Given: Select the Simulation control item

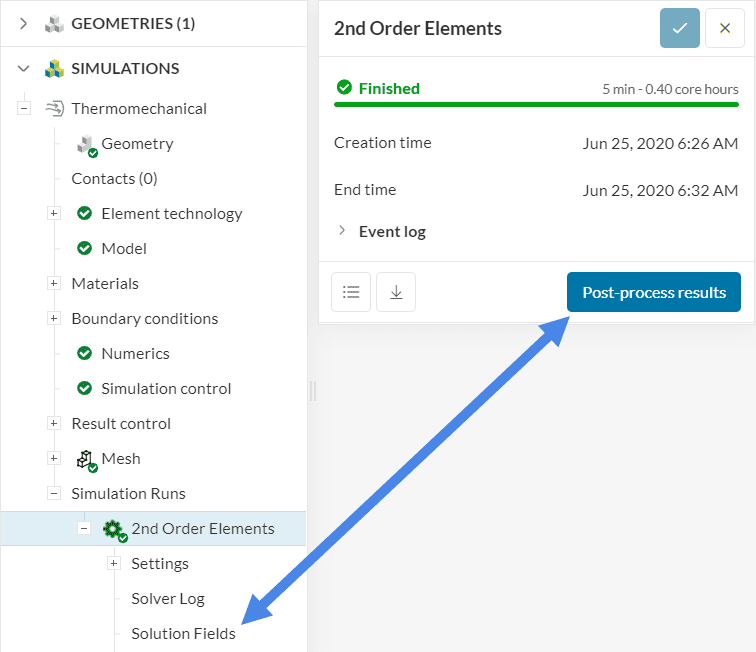Looking at the screenshot, I should [x=166, y=388].
